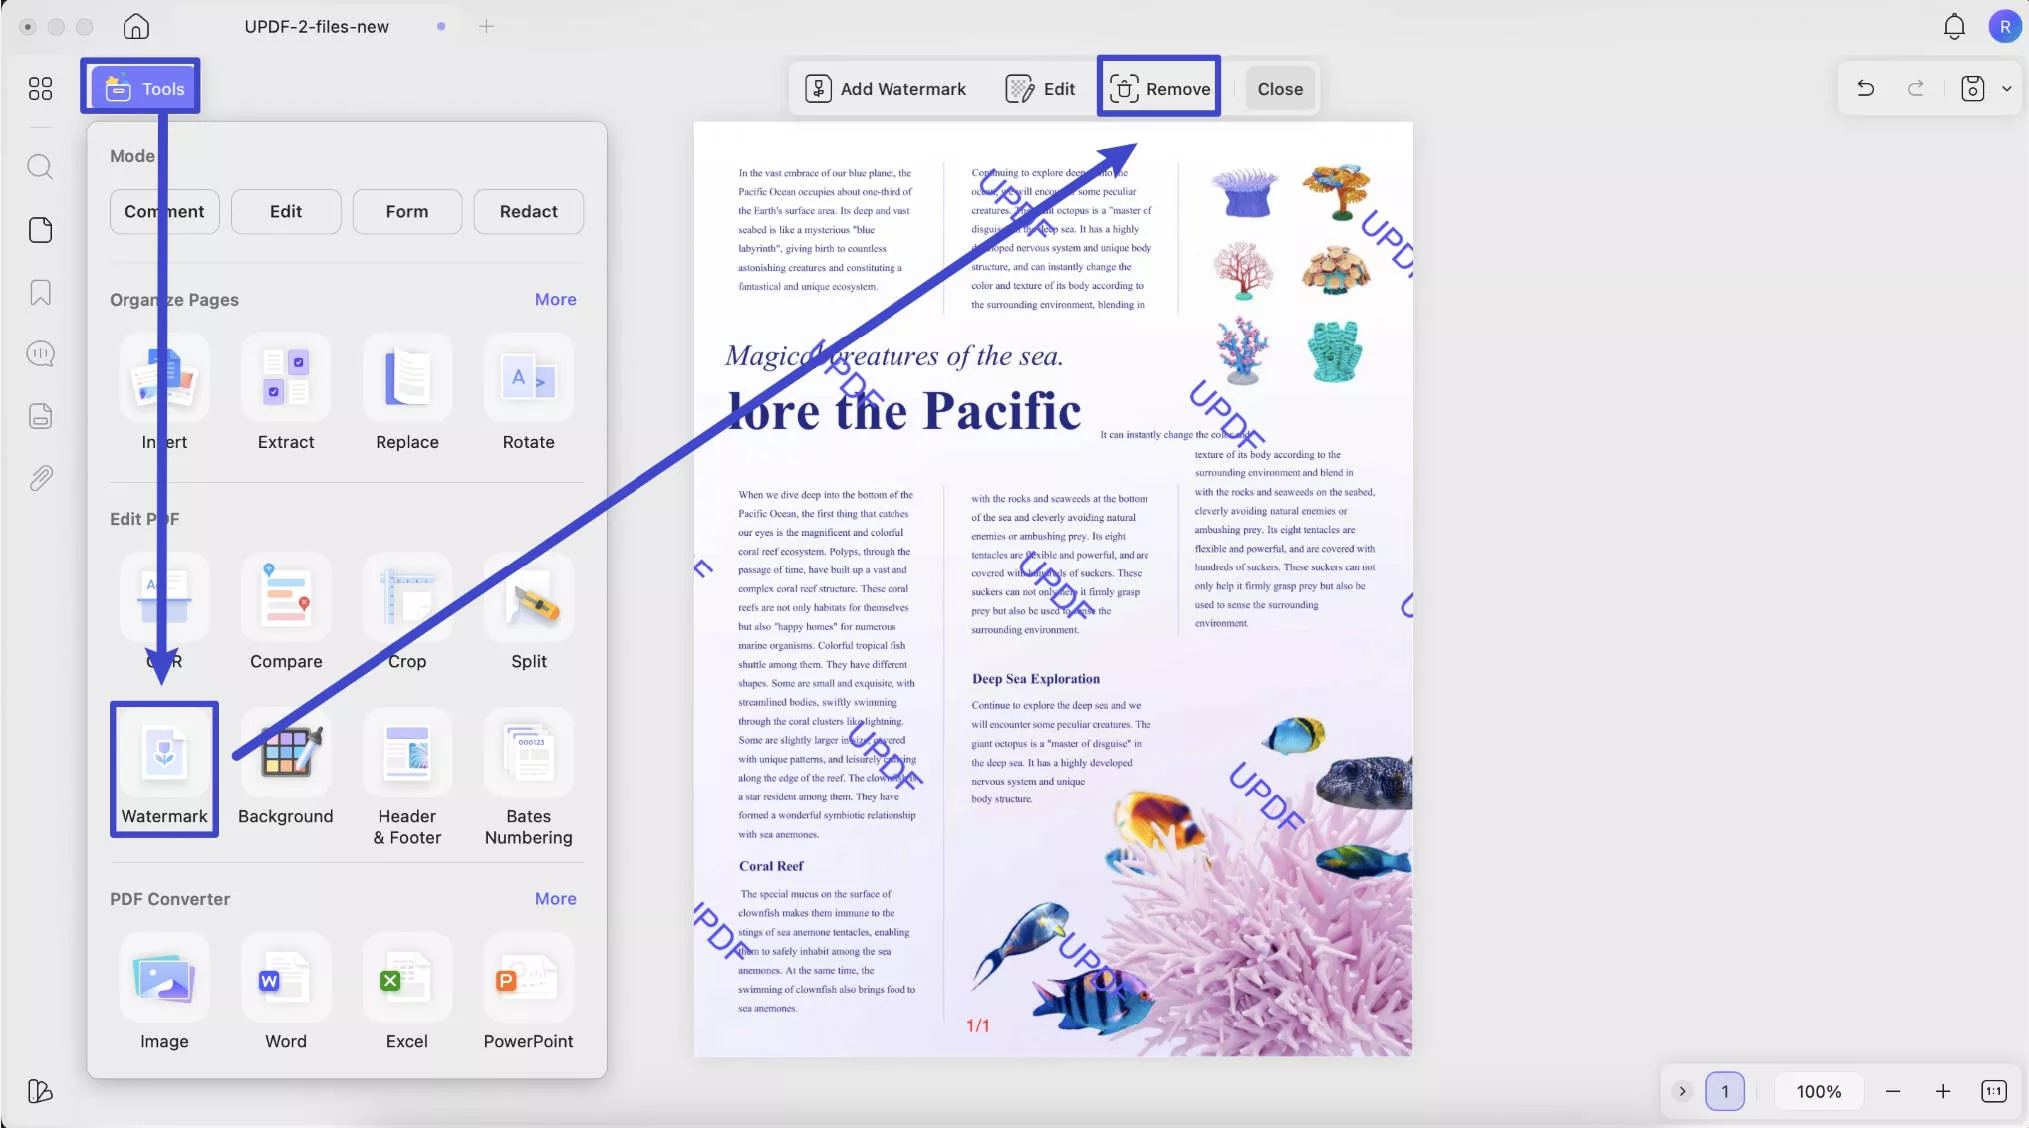Open the search icon in sidebar

click(x=40, y=166)
